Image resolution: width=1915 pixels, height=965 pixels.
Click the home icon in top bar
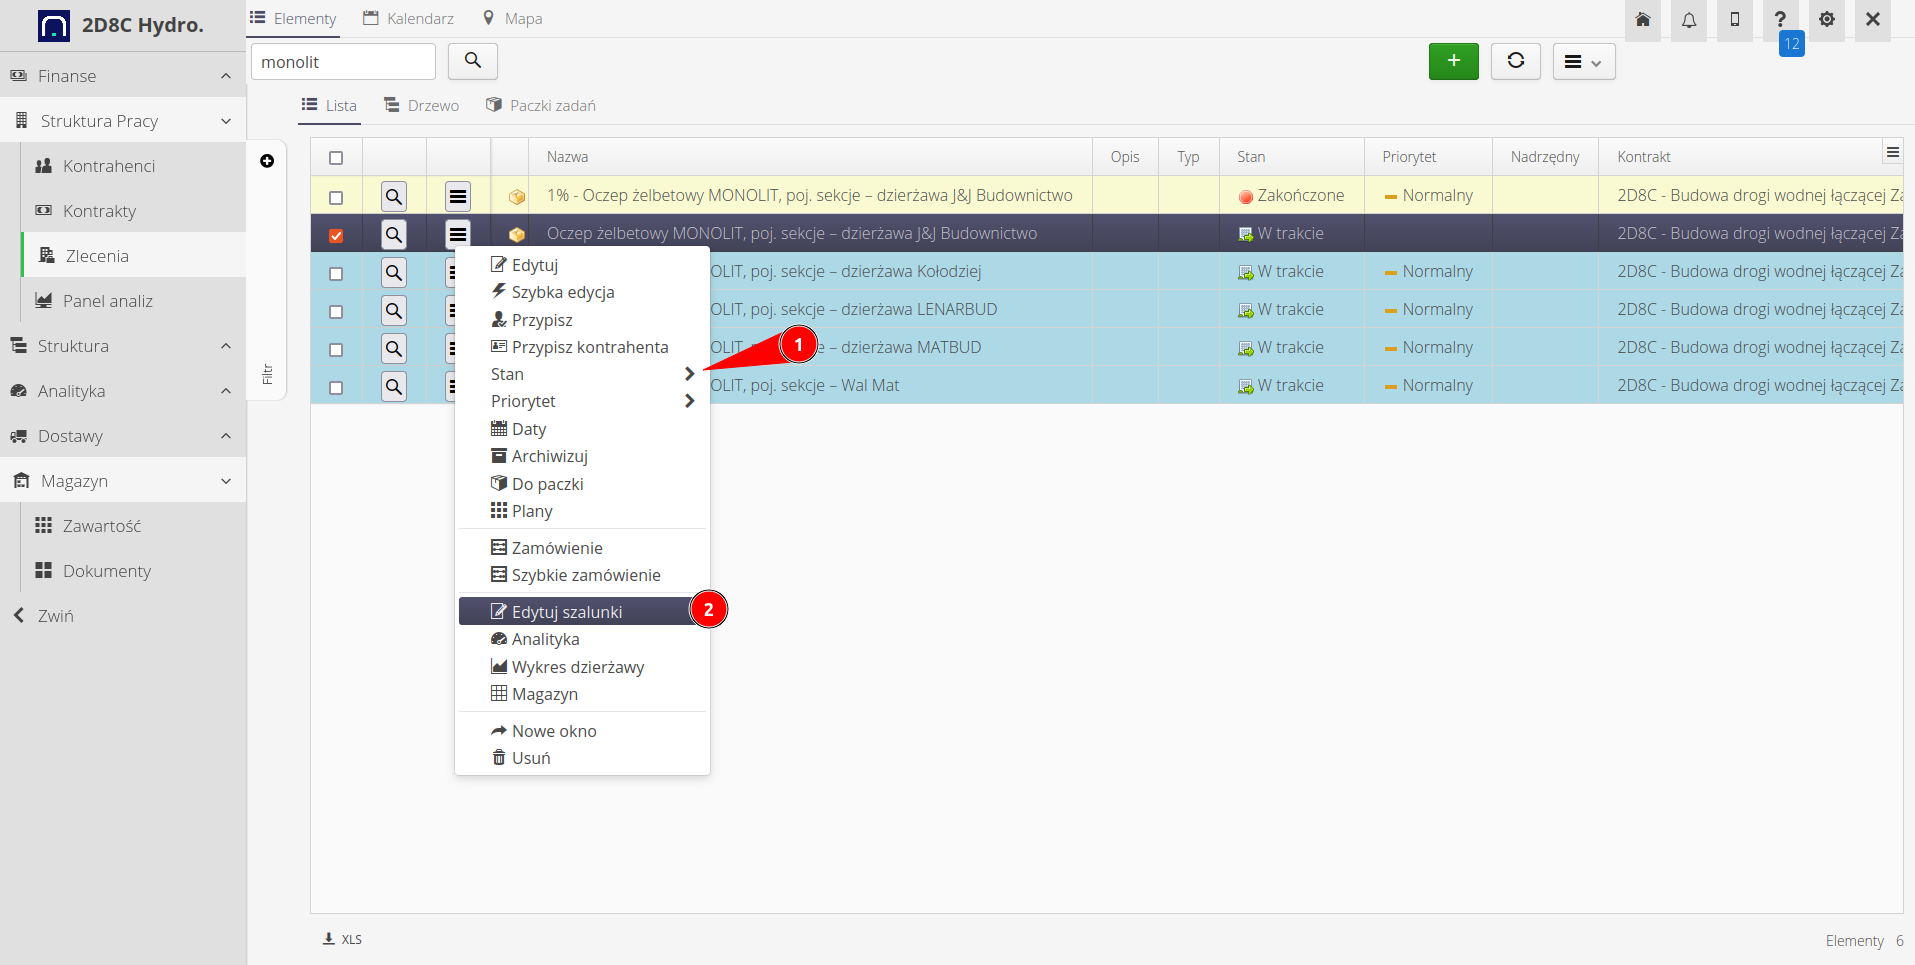pyautogui.click(x=1642, y=20)
